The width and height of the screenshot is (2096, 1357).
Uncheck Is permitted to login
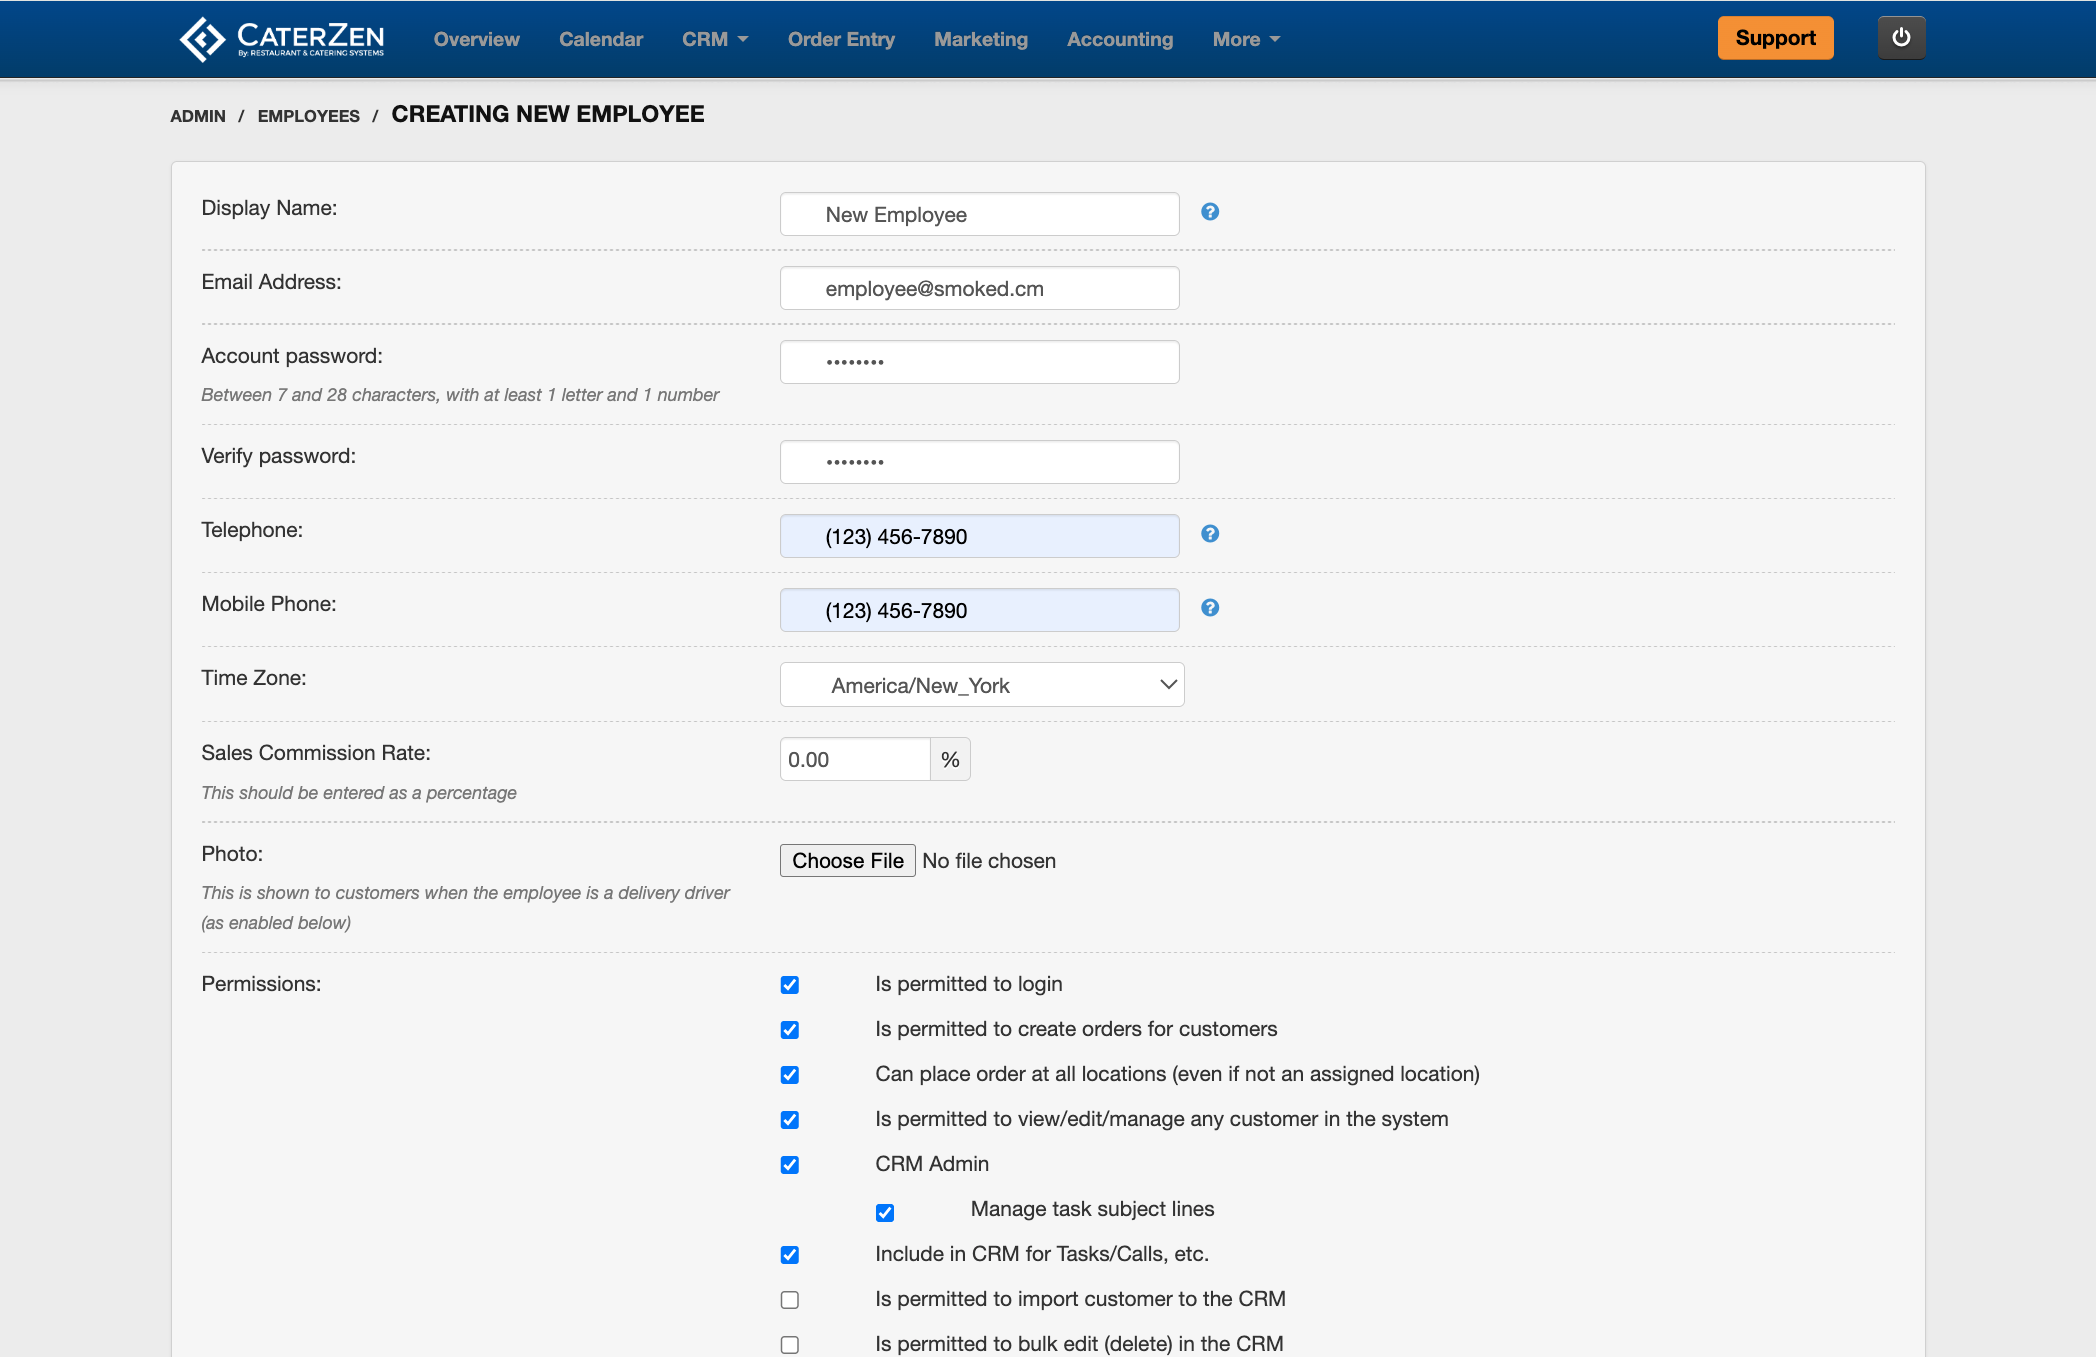pyautogui.click(x=790, y=985)
